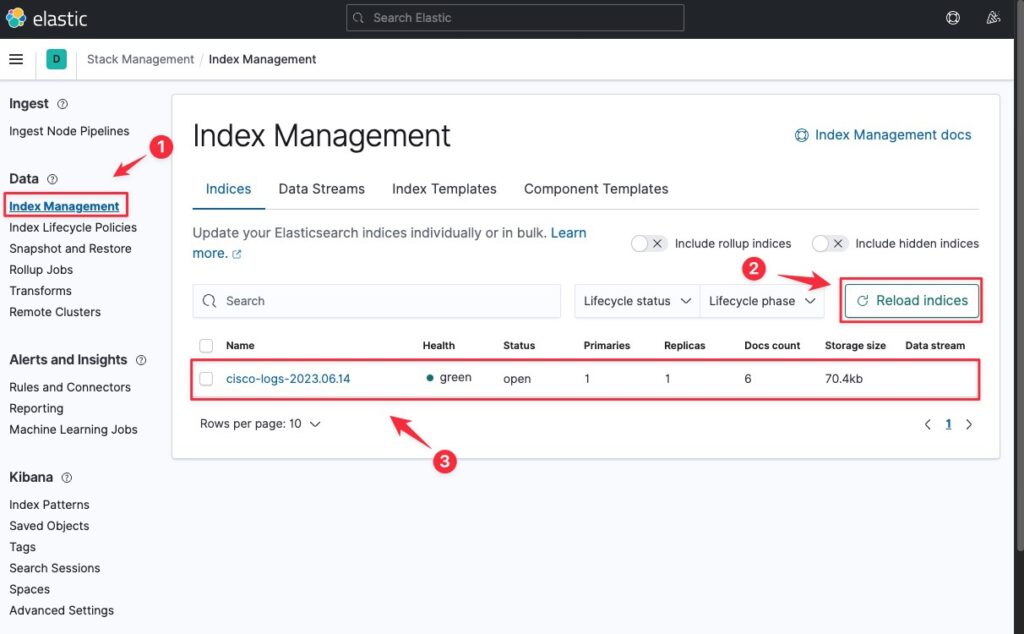
Task: Open Rollup Jobs in sidebar
Action: click(x=41, y=270)
